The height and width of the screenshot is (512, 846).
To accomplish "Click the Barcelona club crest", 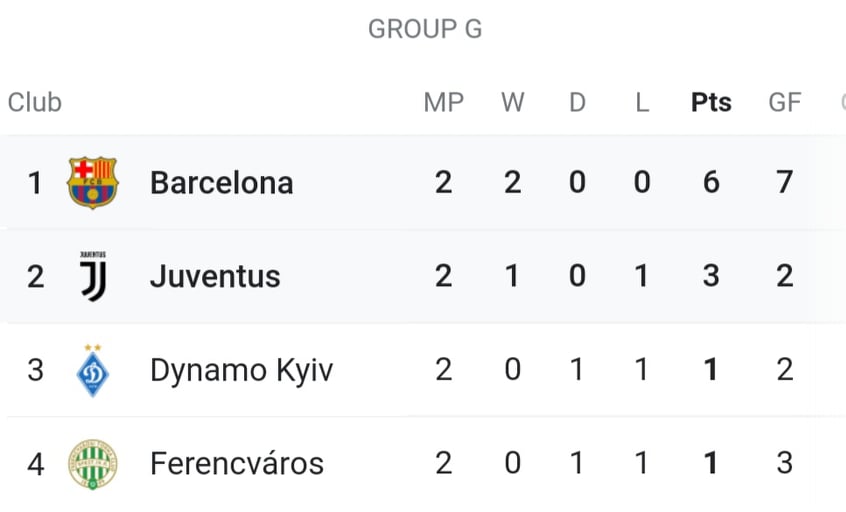I will point(93,183).
